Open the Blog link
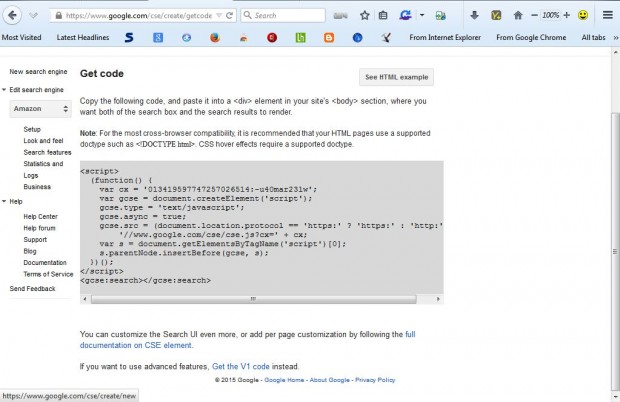 coord(30,251)
